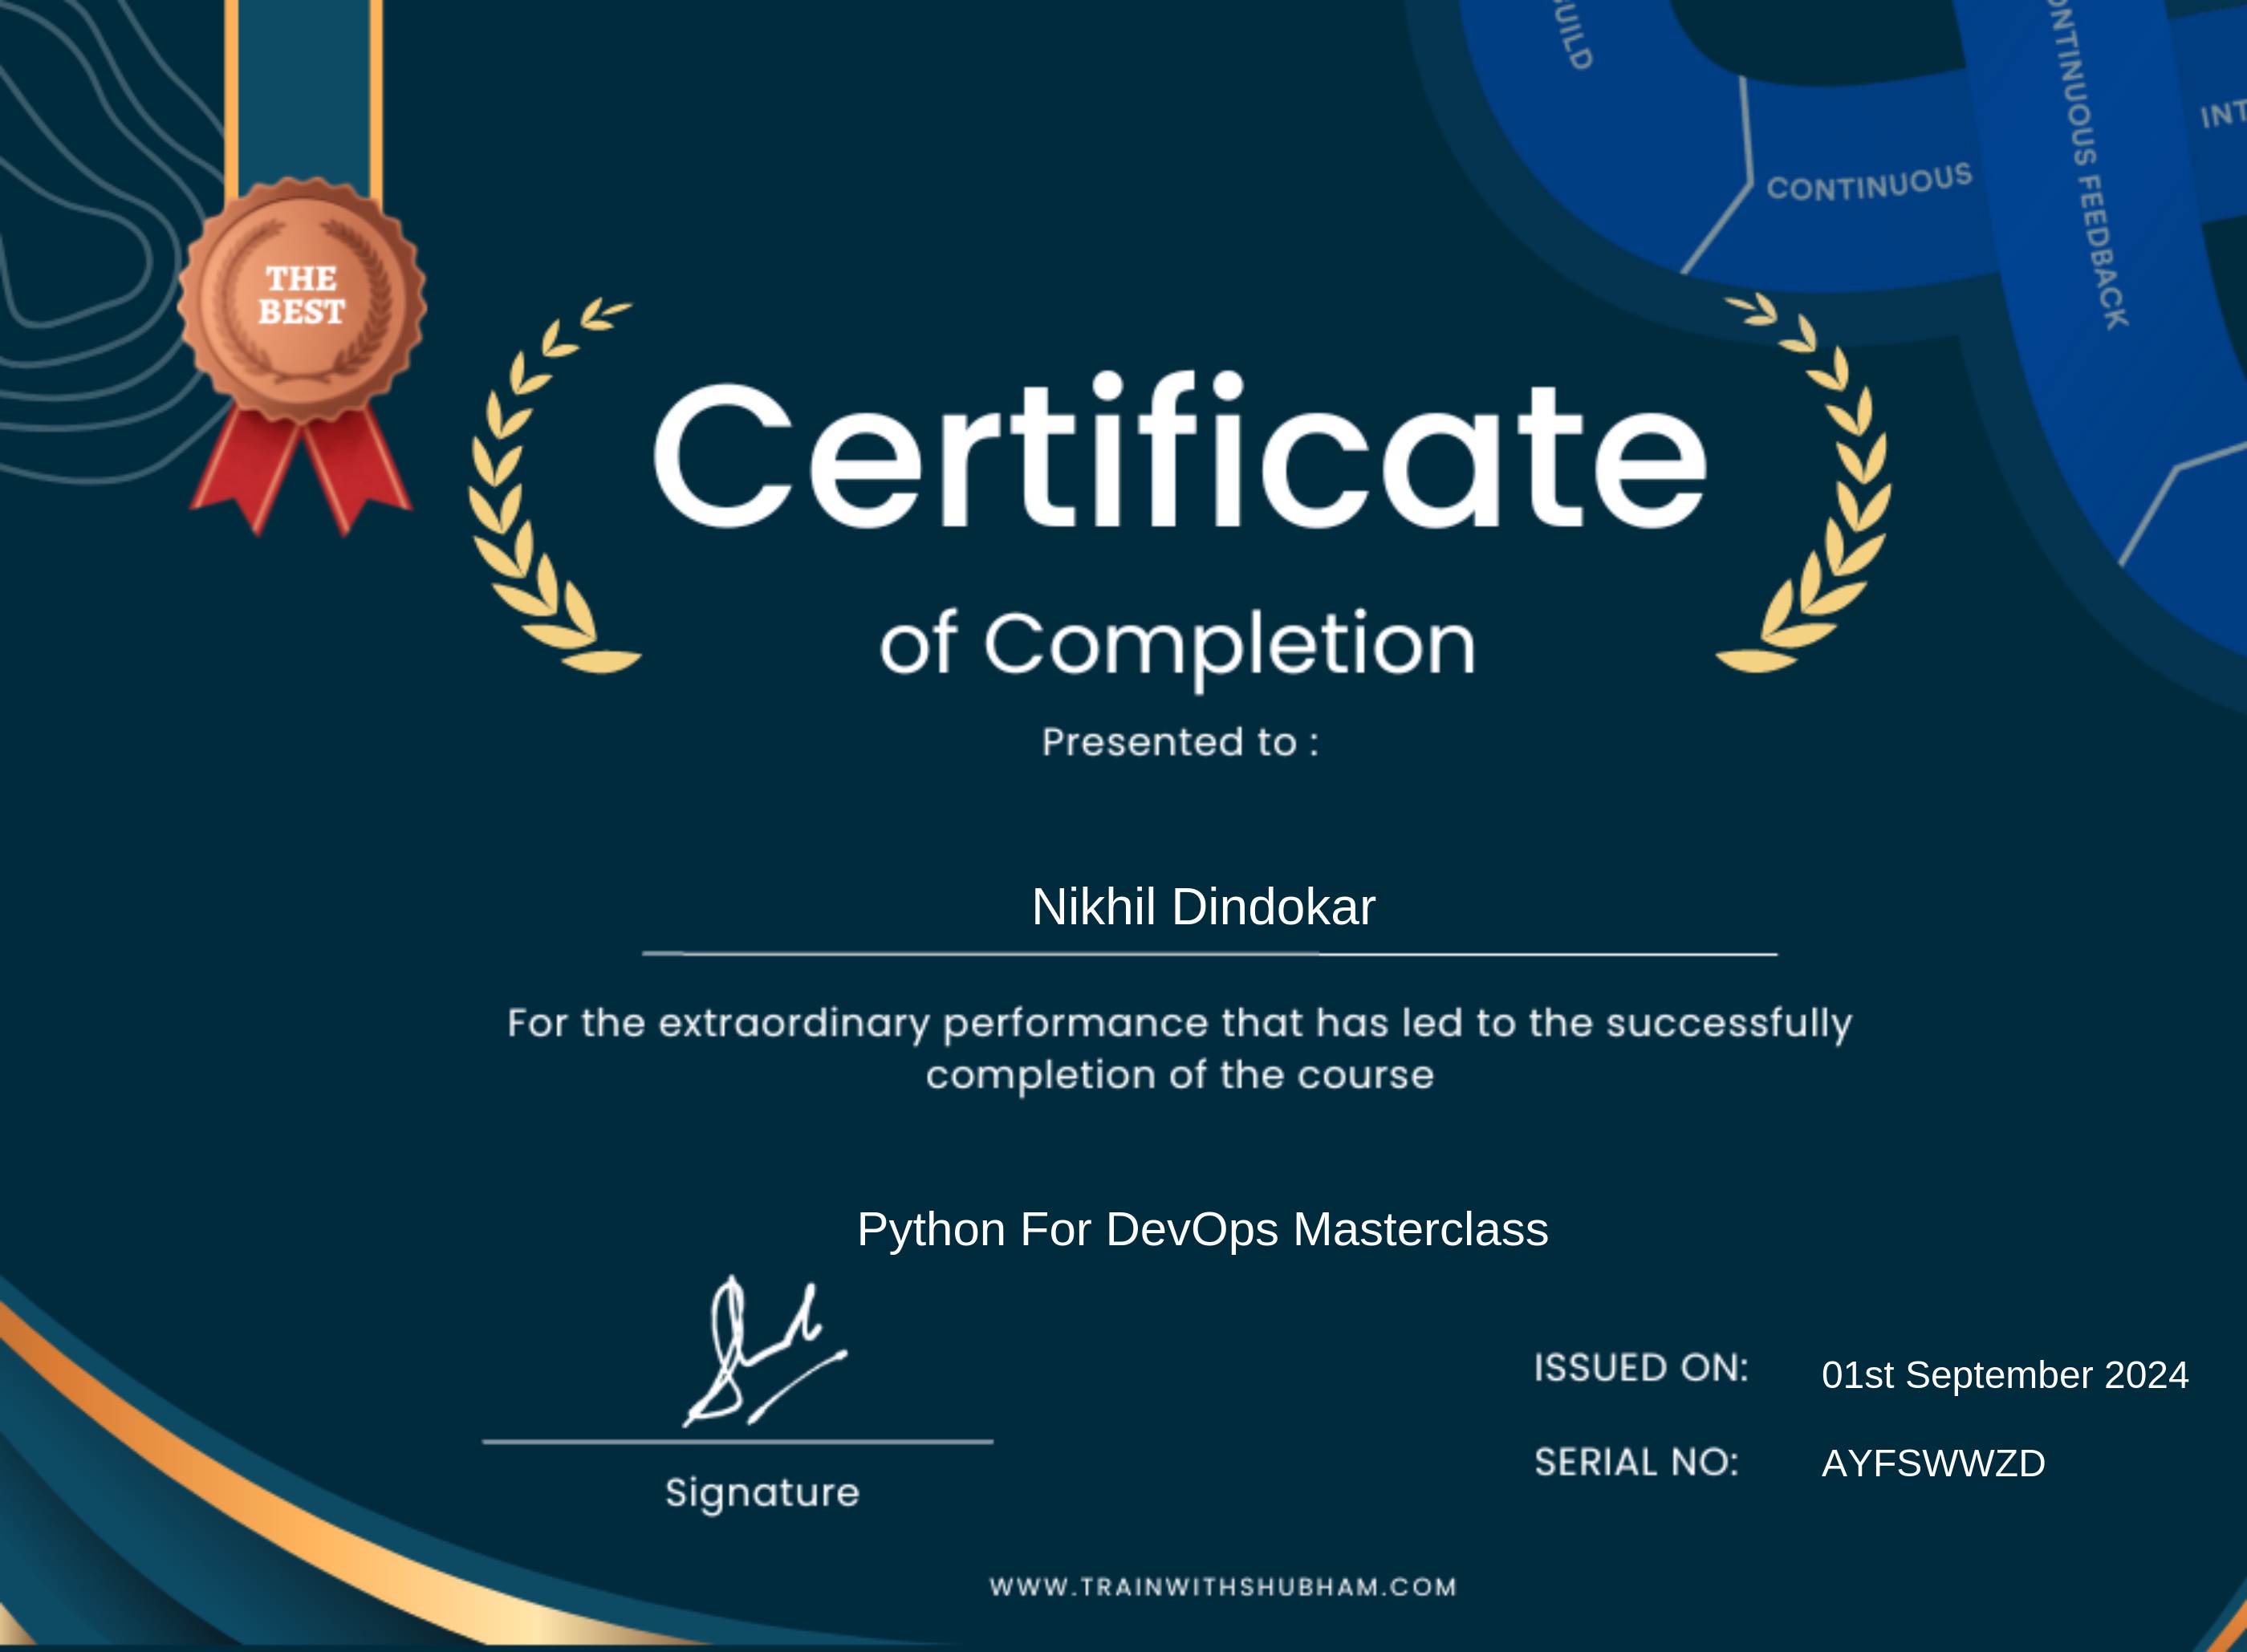Click the 'ISSUED ON:' label
Image resolution: width=2247 pixels, height=1652 pixels.
tap(1641, 1368)
